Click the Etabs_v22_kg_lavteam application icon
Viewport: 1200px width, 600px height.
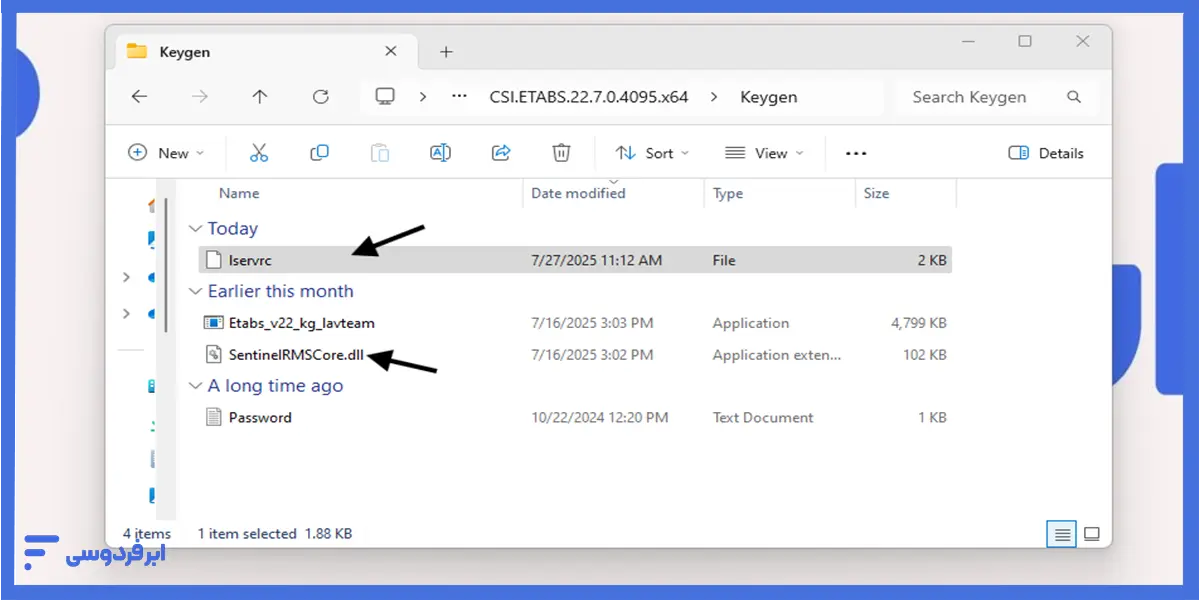coord(213,323)
